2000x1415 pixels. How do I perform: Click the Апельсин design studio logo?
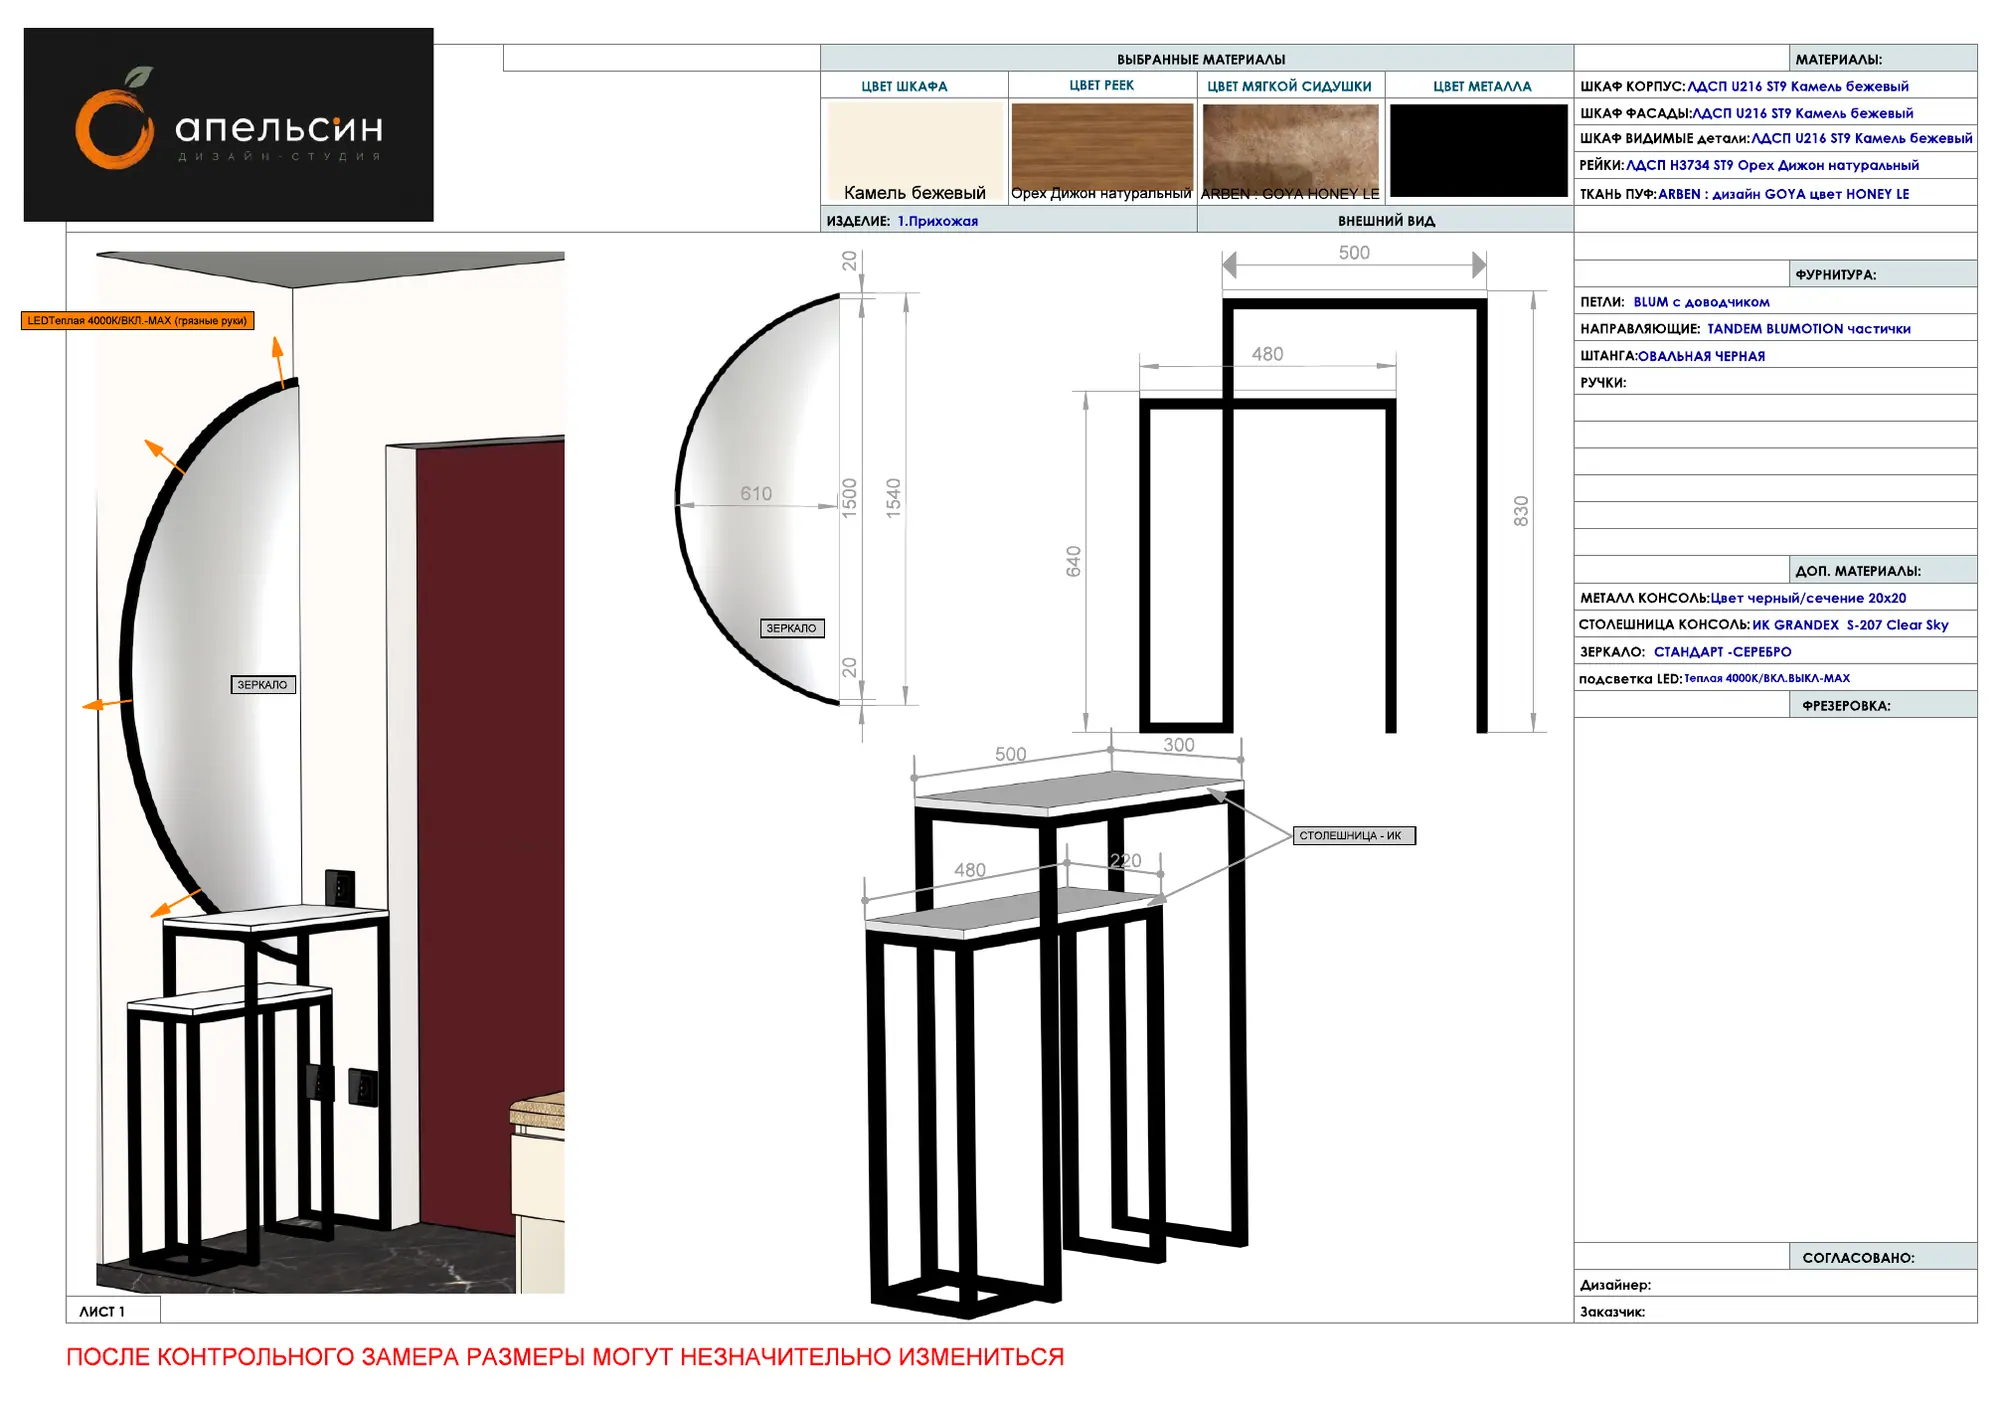[228, 125]
